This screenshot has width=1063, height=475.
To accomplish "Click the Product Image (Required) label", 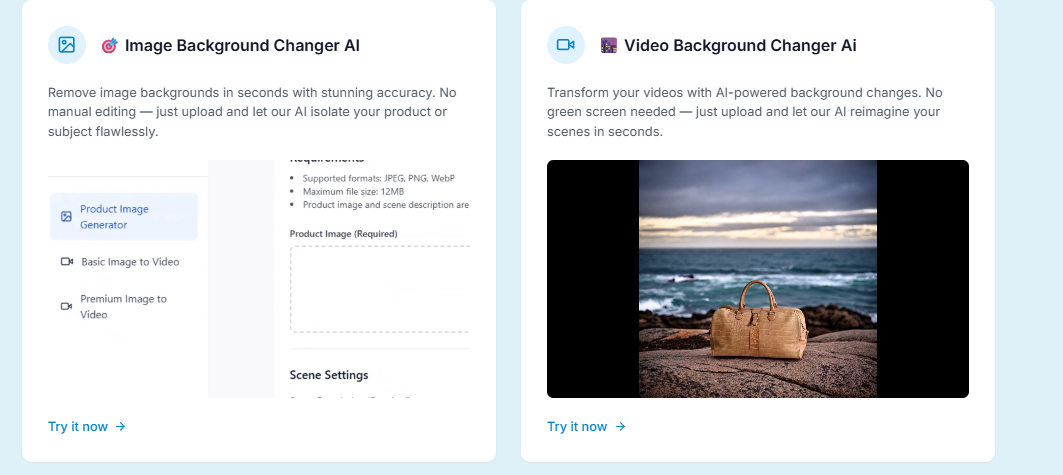I will pyautogui.click(x=343, y=233).
